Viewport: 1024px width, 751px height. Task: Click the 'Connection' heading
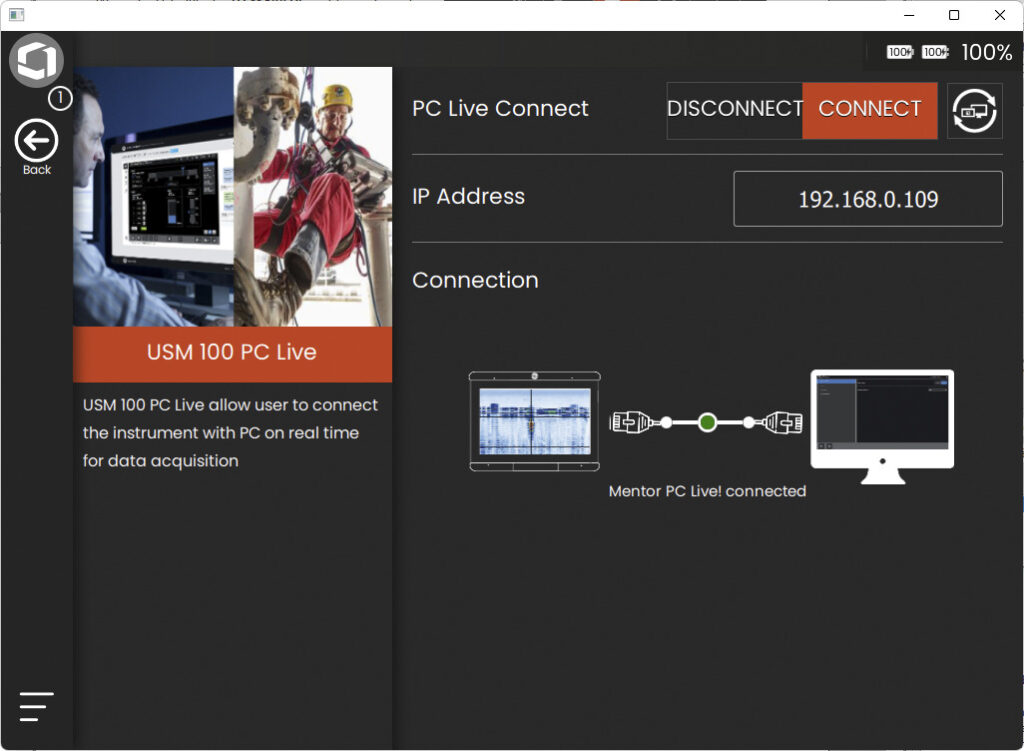click(475, 280)
